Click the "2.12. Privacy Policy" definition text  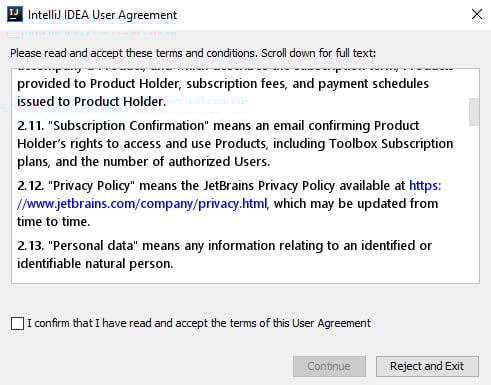pos(229,203)
